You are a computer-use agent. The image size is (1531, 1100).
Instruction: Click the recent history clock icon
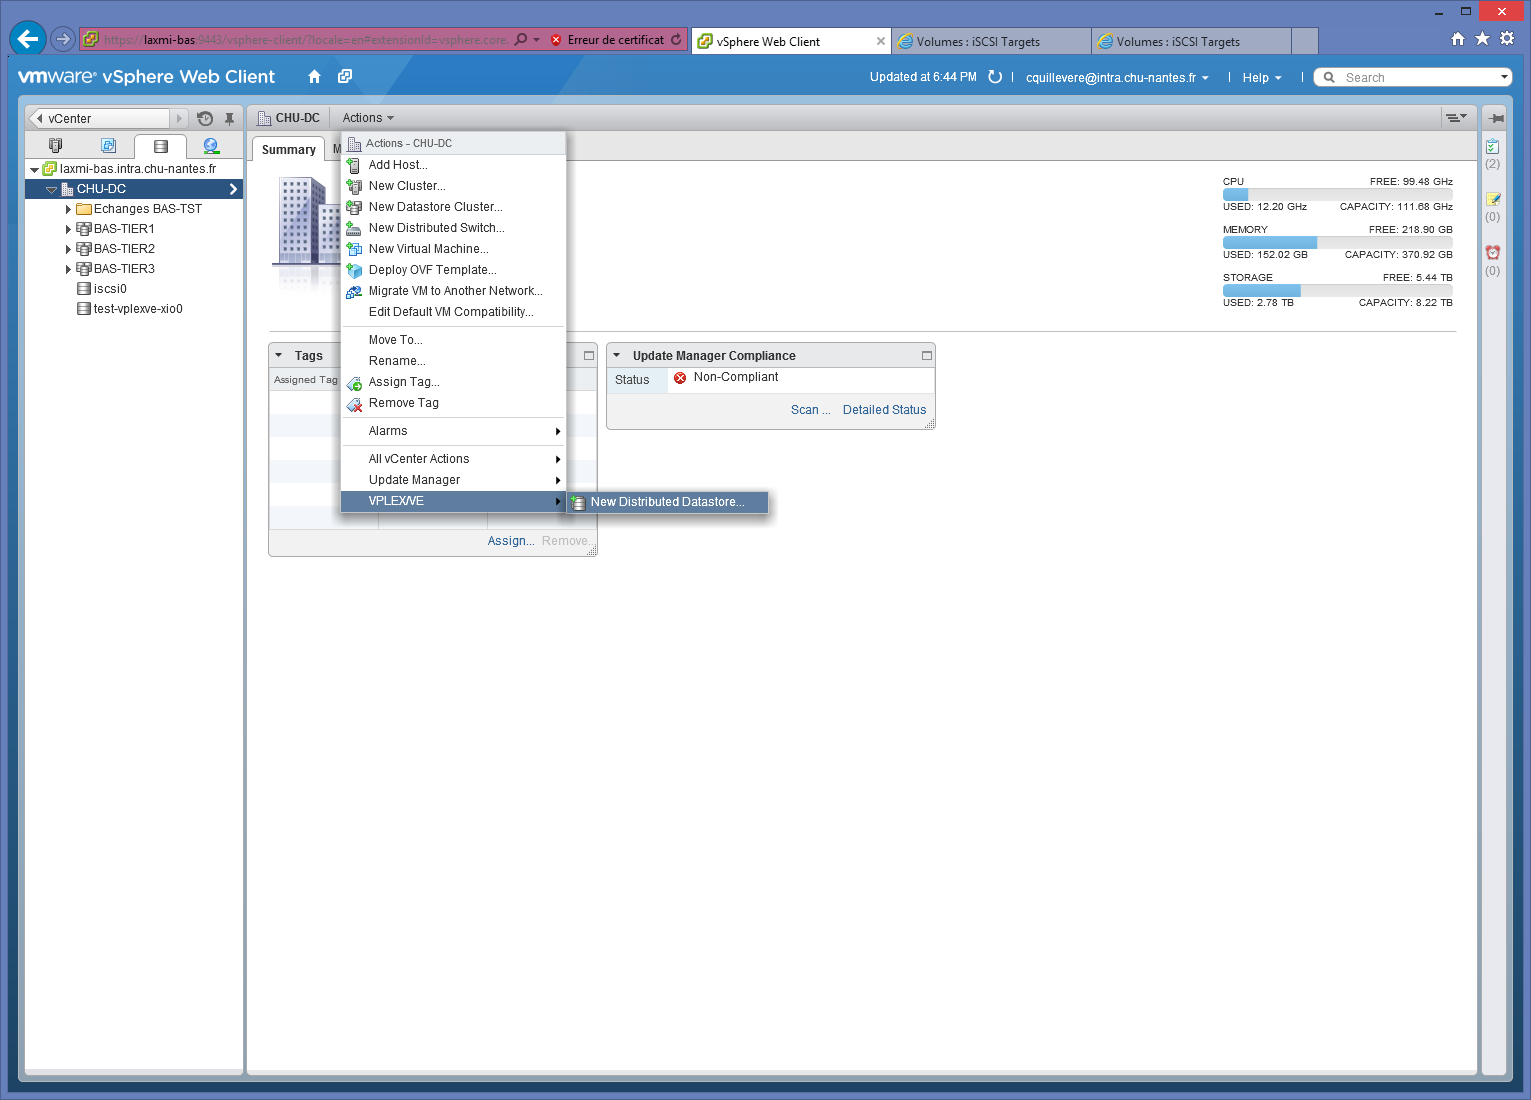pos(205,118)
